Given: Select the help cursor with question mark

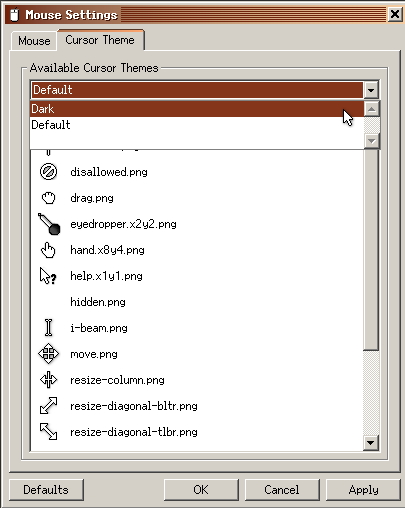Looking at the screenshot, I should coord(48,276).
